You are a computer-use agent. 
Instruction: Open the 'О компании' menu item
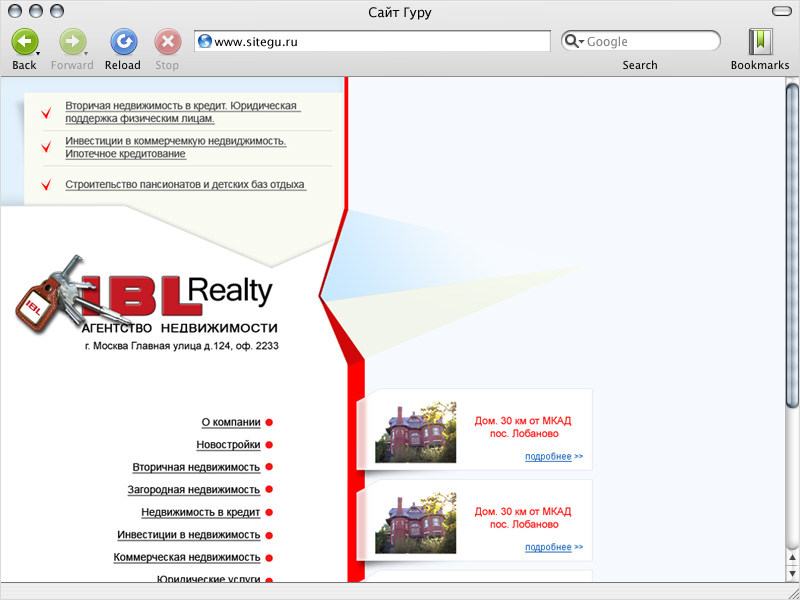[231, 422]
